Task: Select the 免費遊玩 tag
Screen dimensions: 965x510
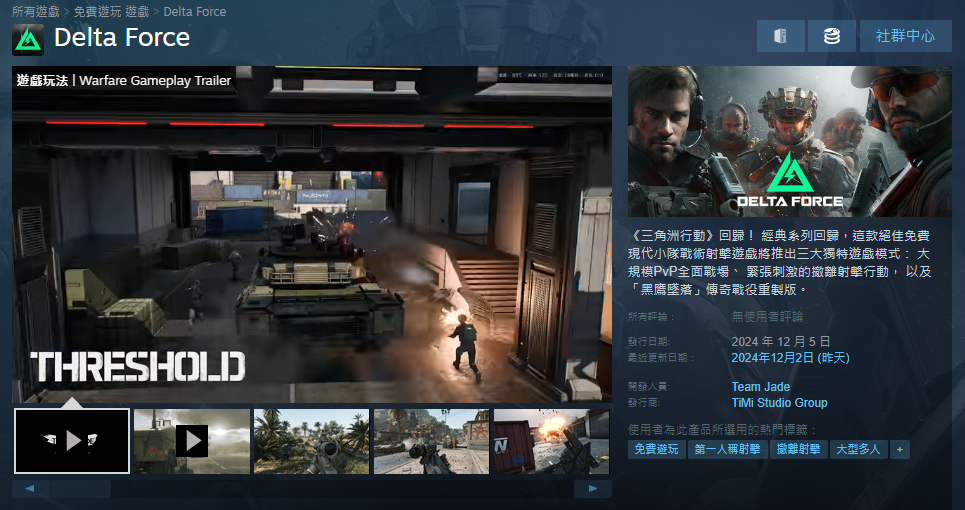Action: click(x=656, y=449)
